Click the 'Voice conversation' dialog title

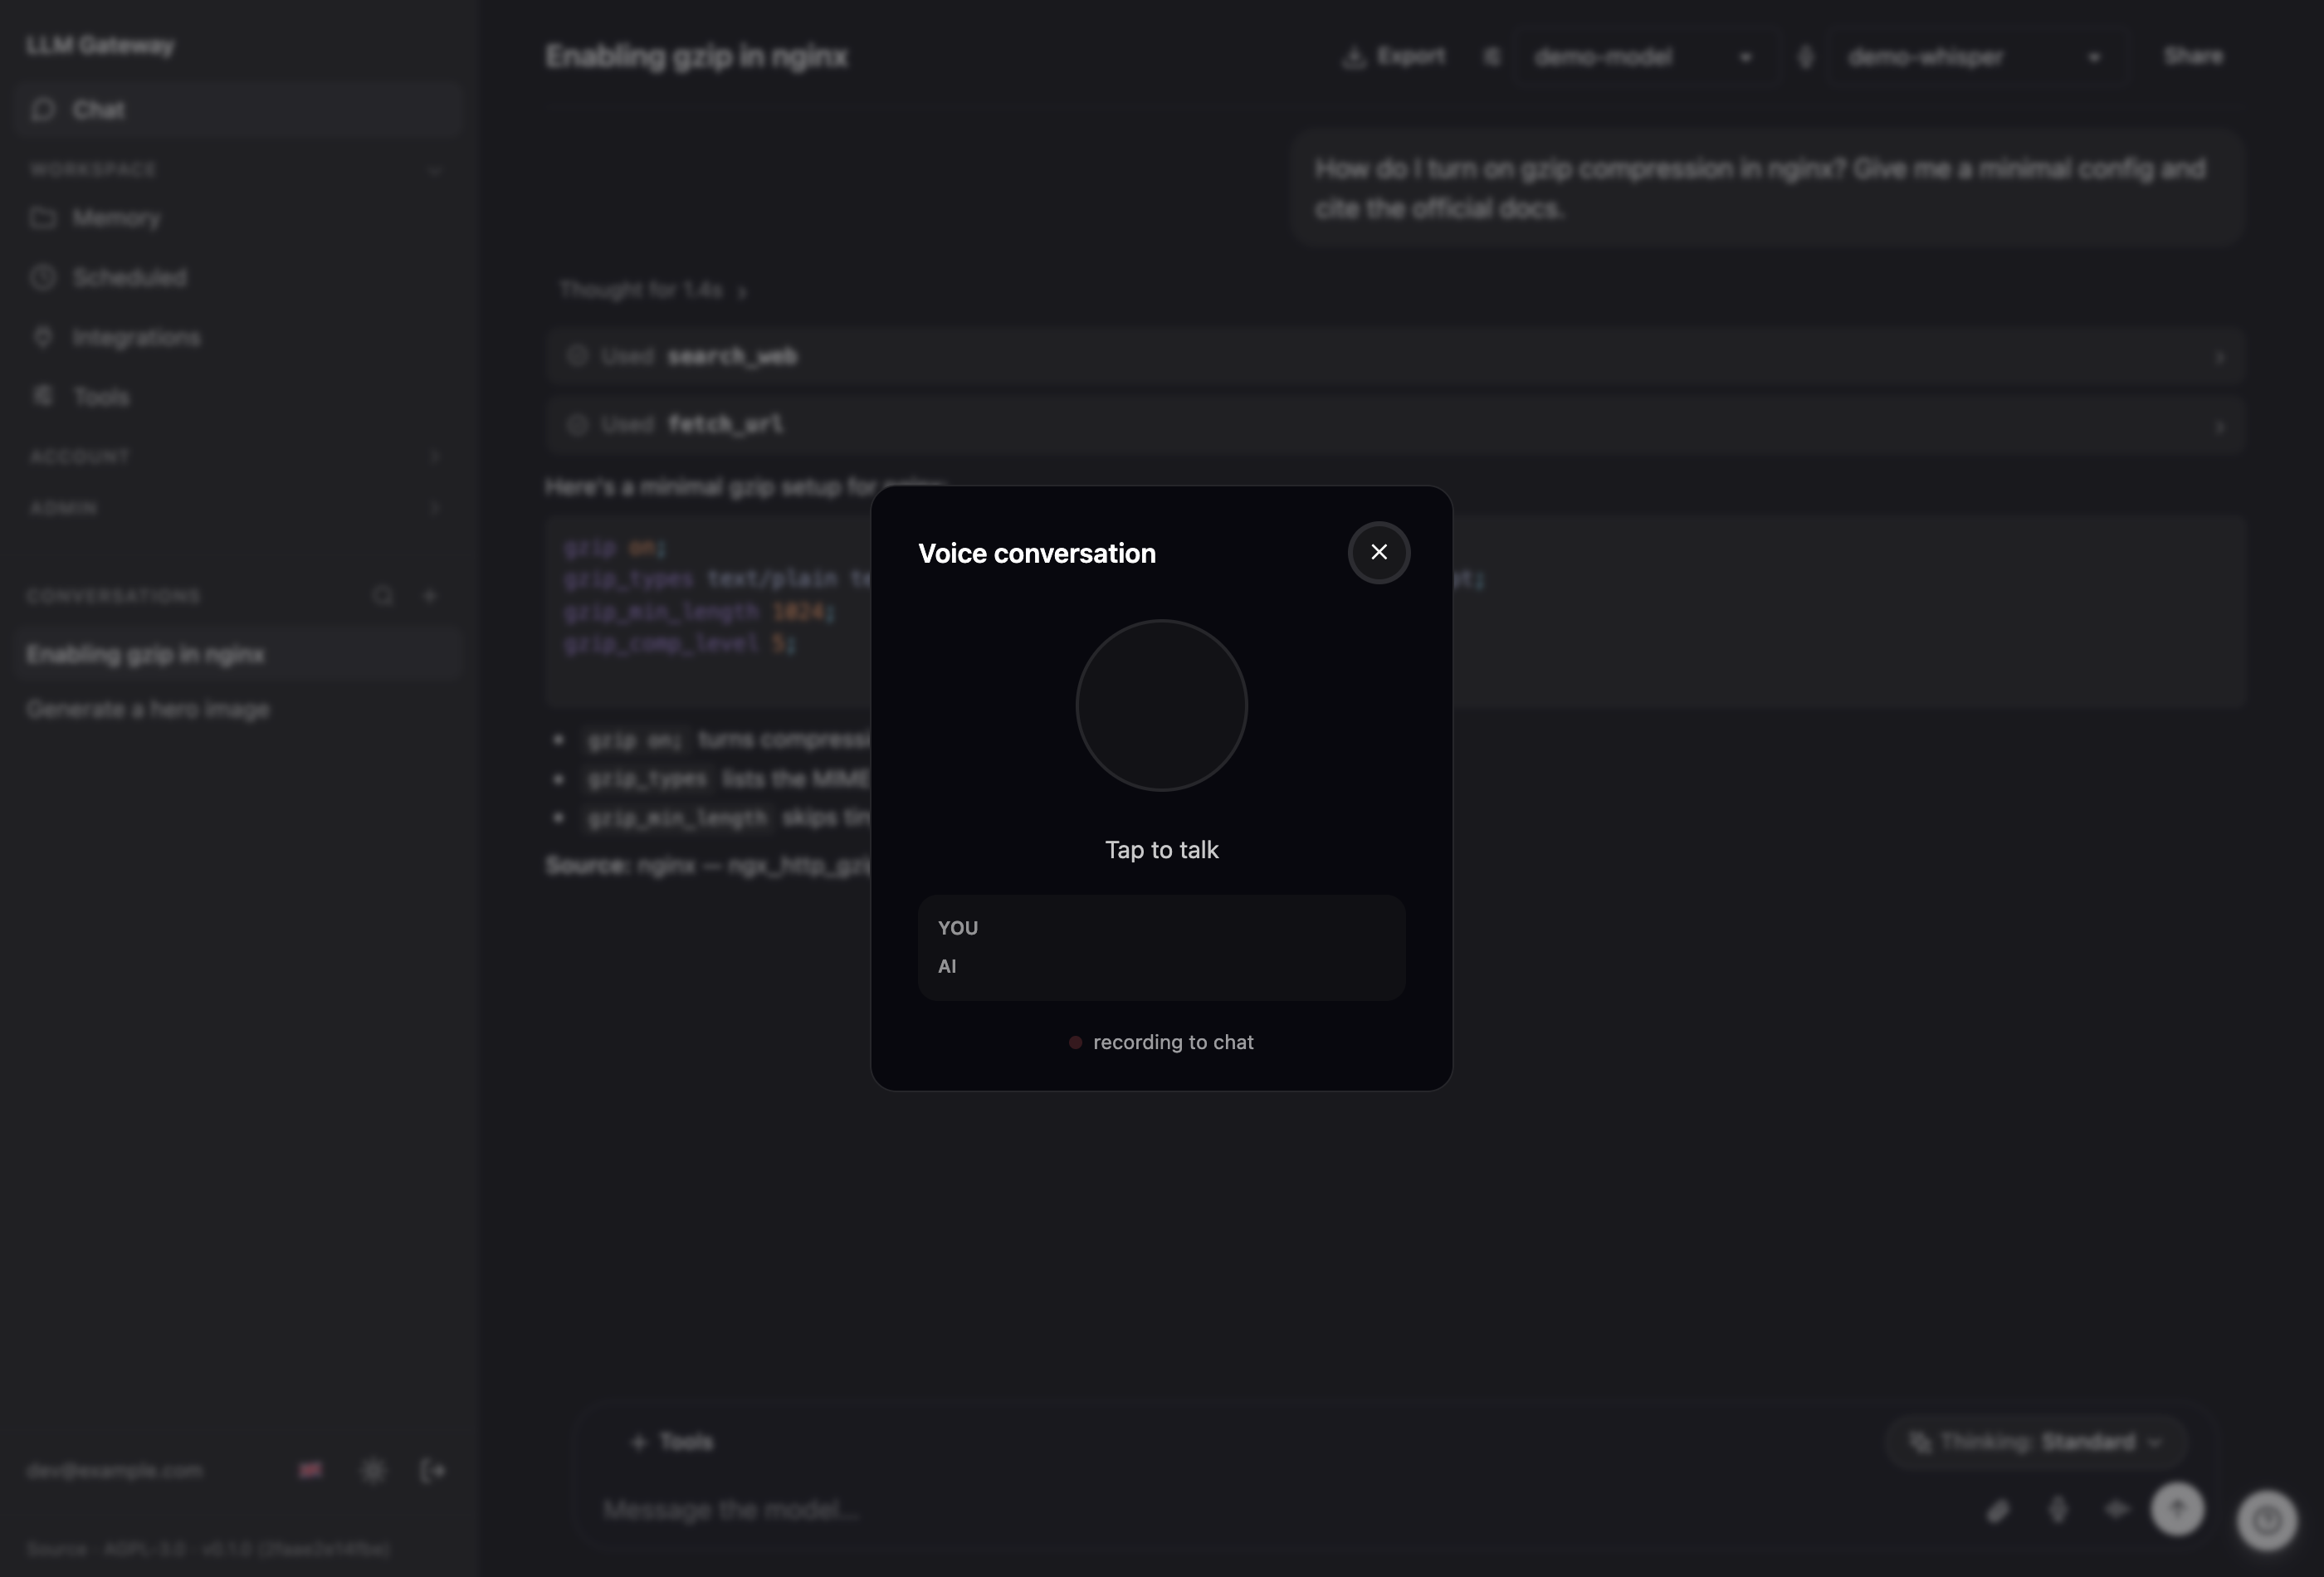[1037, 553]
